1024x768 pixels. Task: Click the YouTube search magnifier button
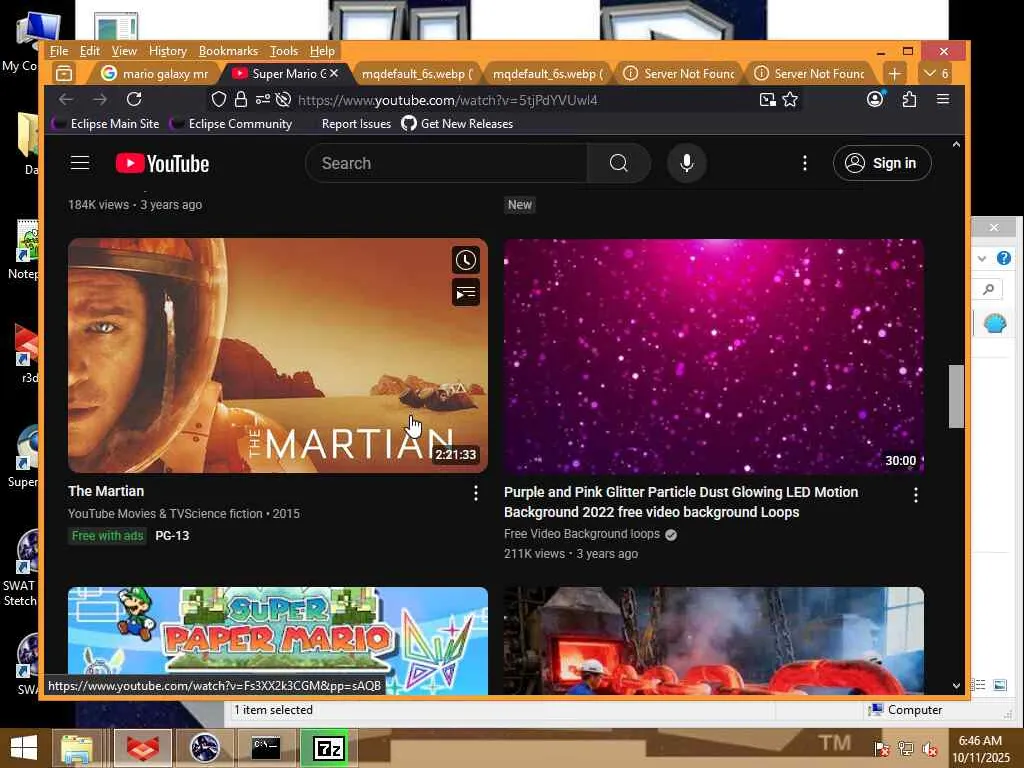(618, 163)
